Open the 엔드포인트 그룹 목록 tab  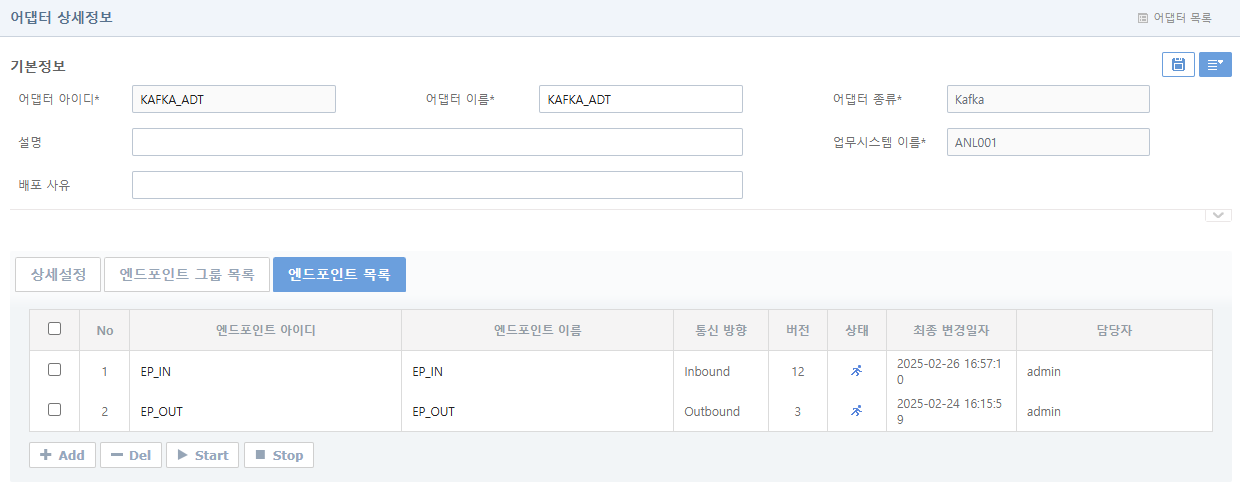click(187, 274)
